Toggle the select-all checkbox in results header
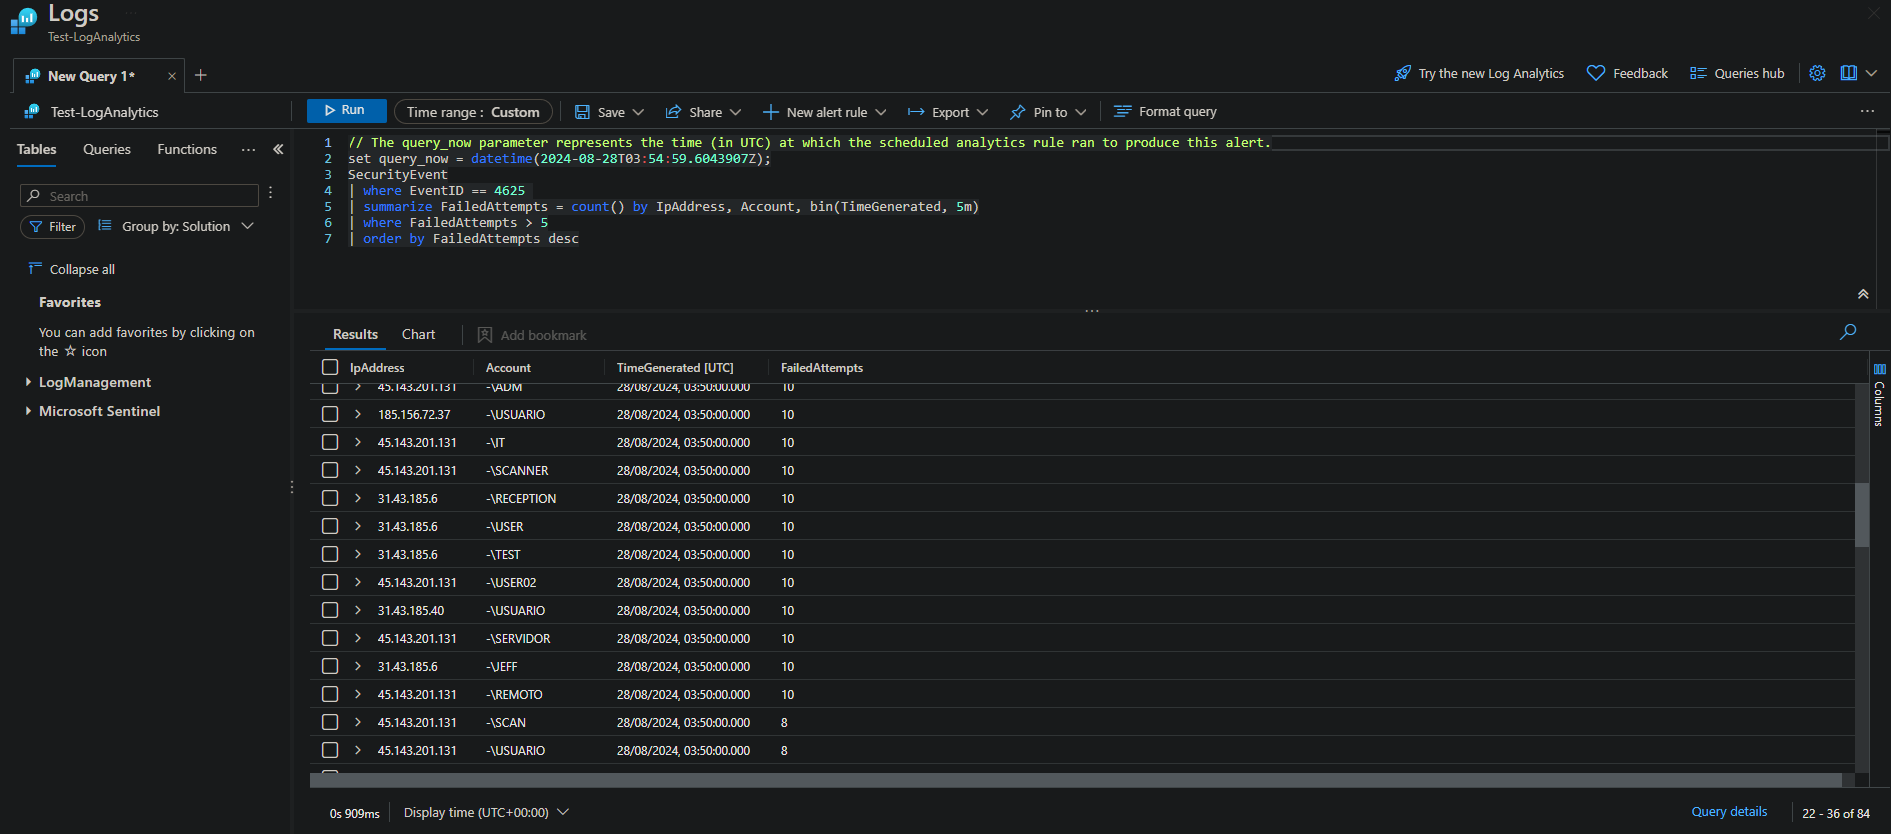Image resolution: width=1891 pixels, height=834 pixels. click(330, 367)
